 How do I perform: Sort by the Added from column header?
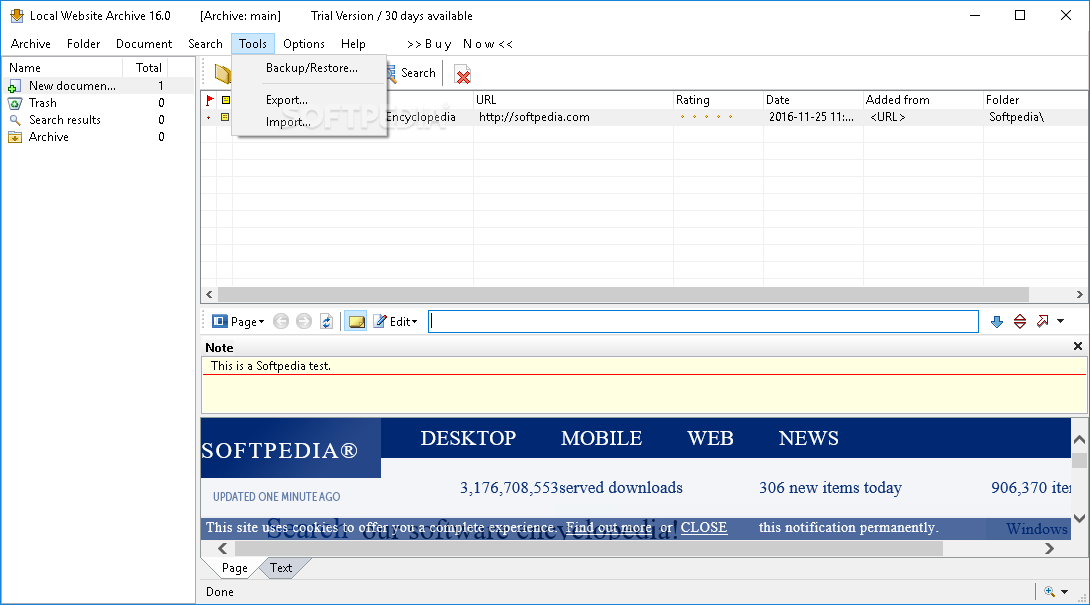(923, 99)
